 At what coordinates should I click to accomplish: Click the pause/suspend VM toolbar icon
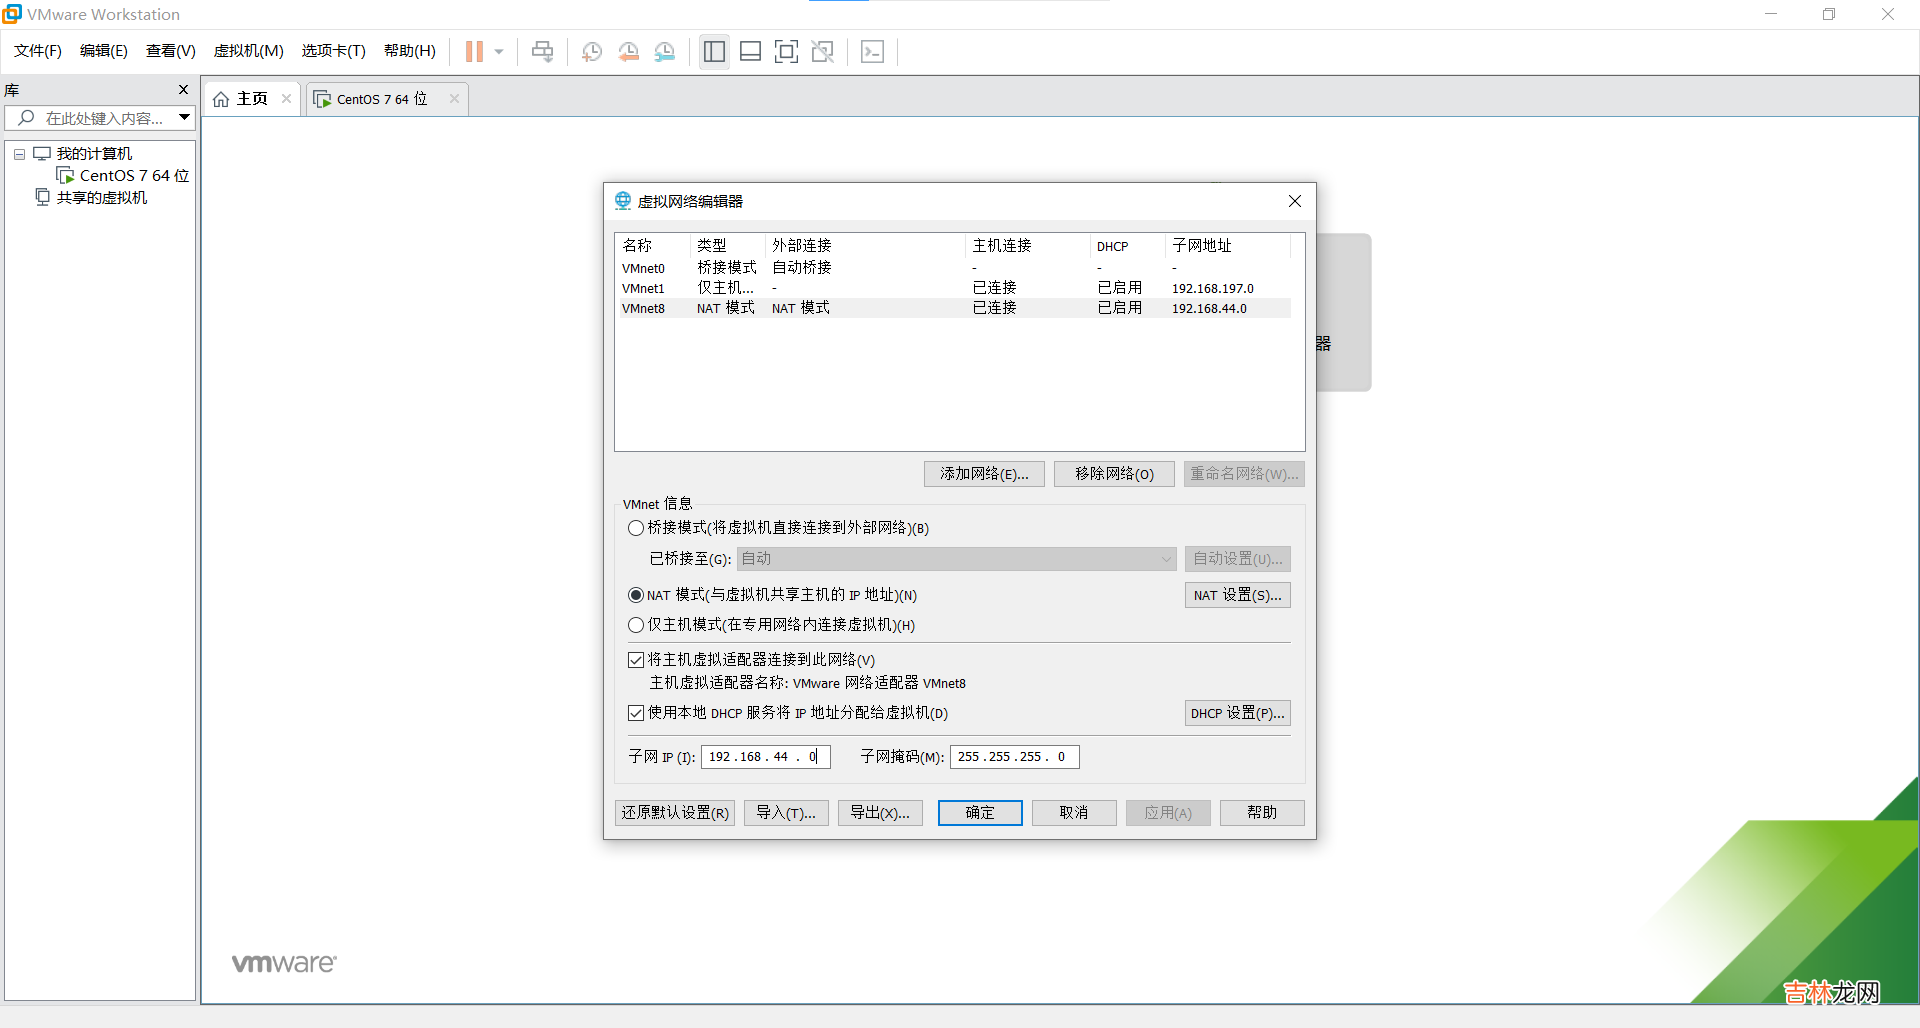click(474, 52)
